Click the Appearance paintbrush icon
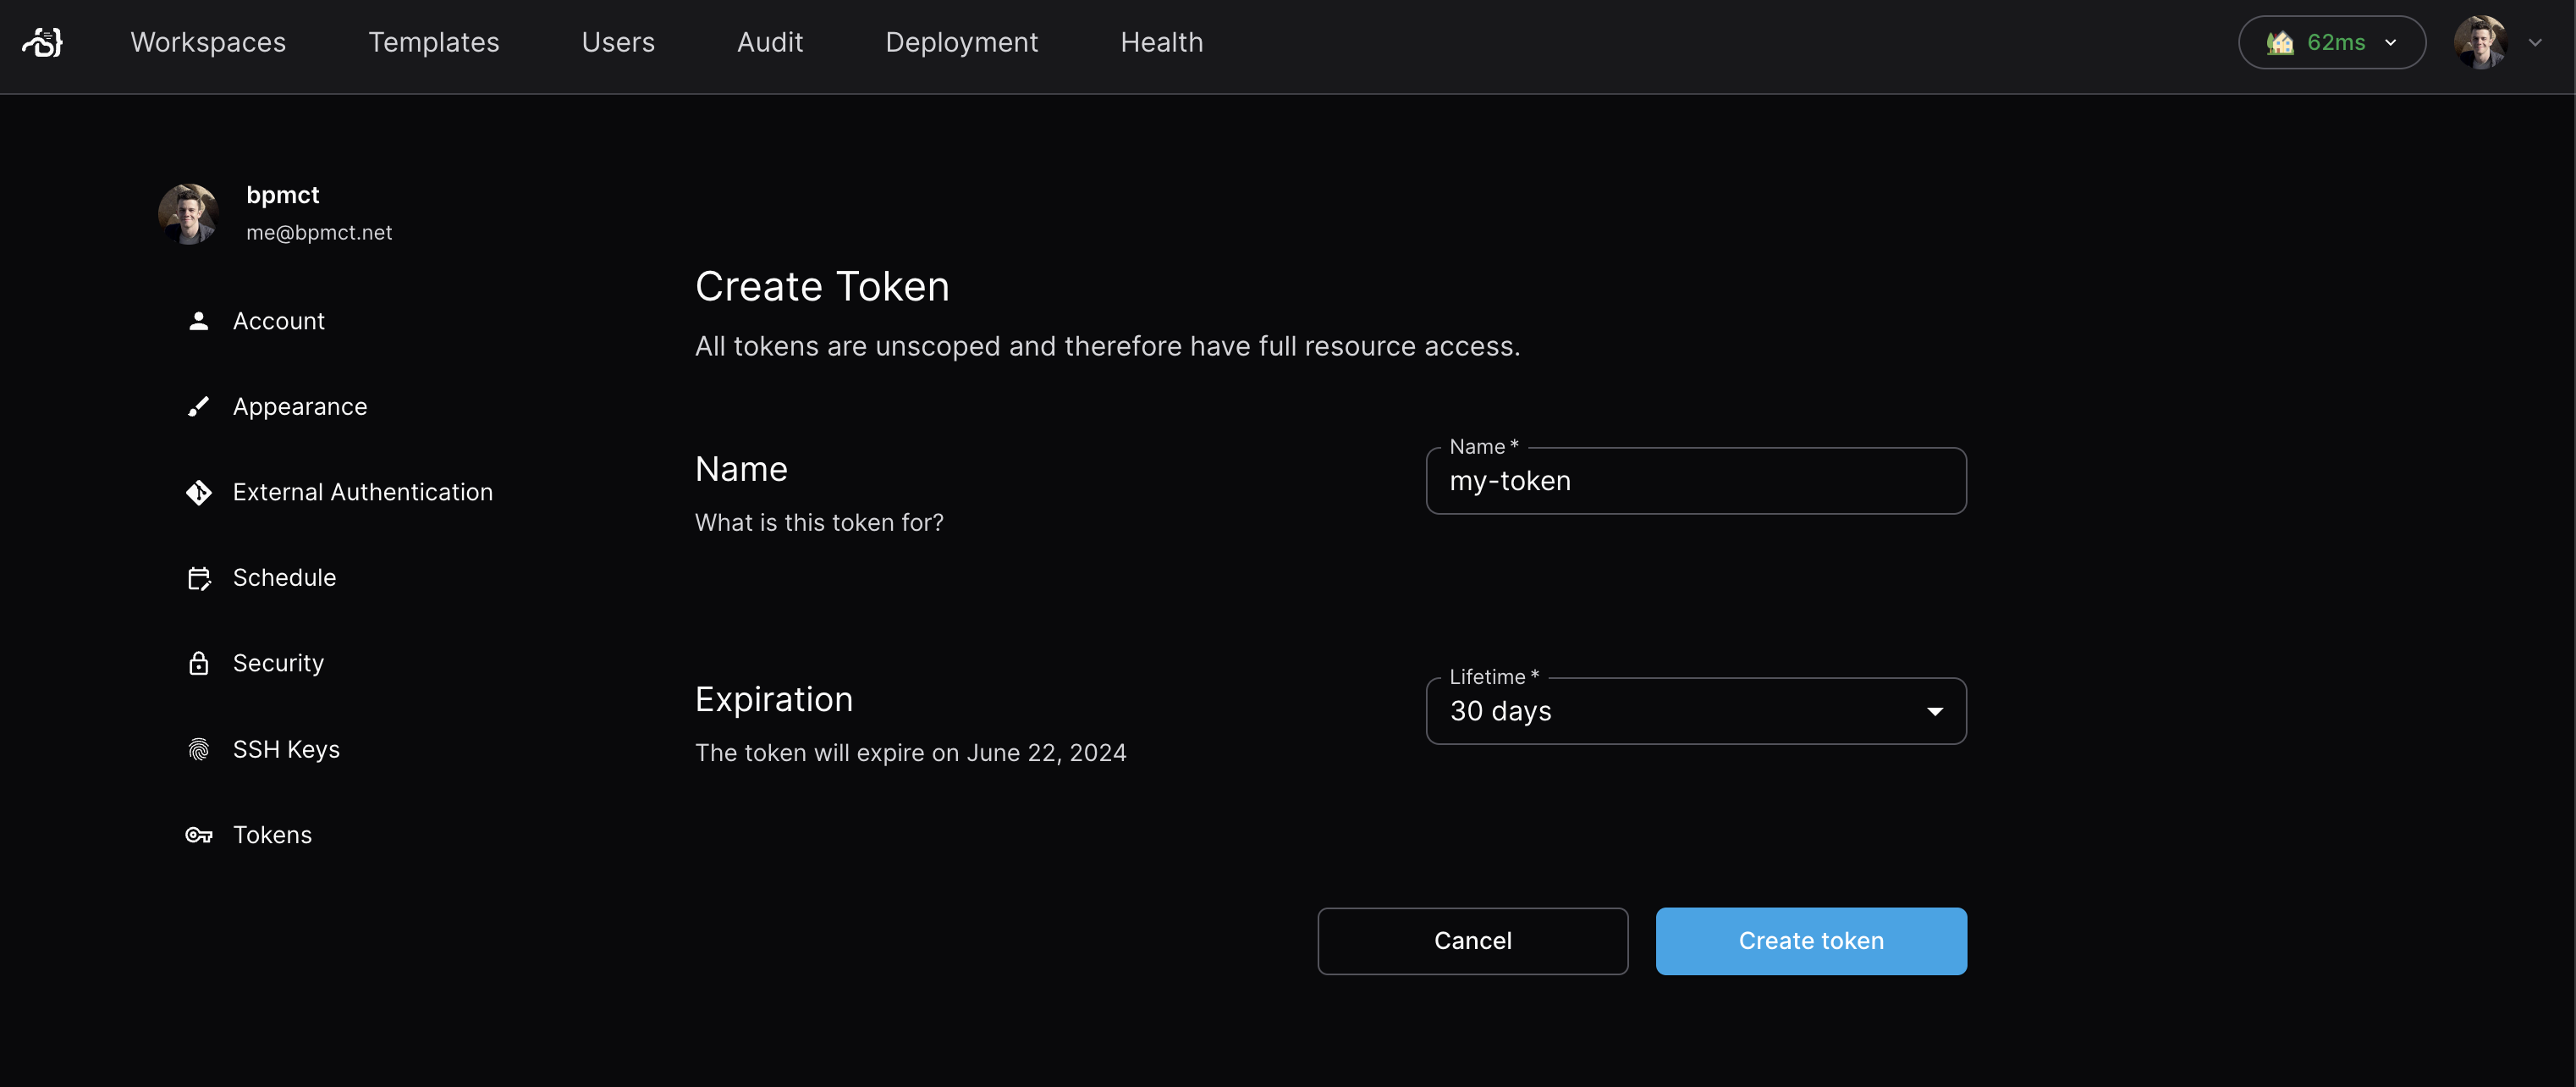 pyautogui.click(x=199, y=406)
